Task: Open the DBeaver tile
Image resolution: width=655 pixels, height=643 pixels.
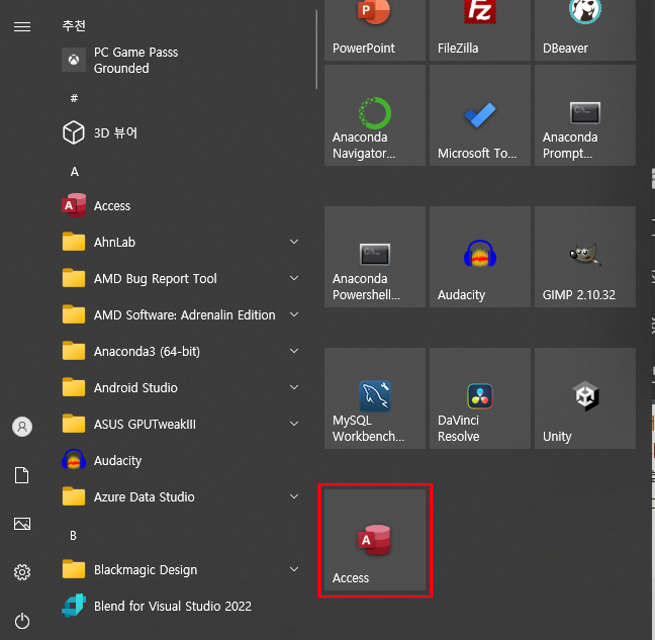Action: click(585, 30)
